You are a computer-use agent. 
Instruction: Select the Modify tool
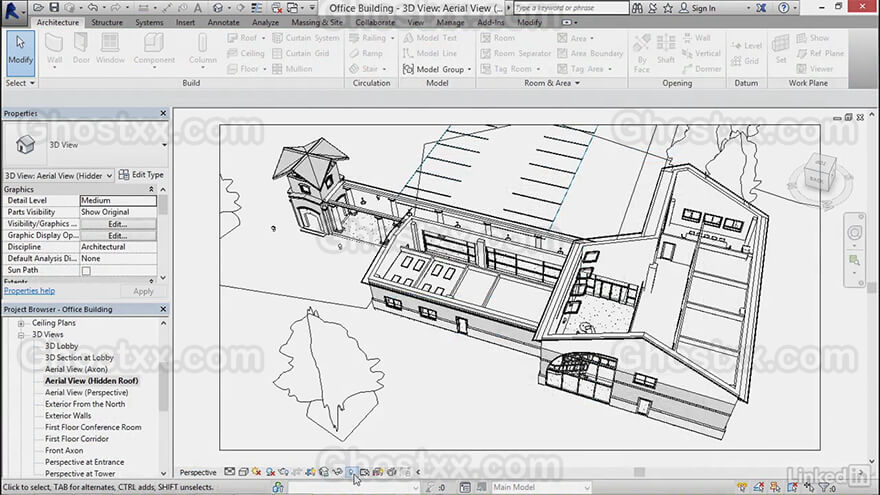click(21, 53)
